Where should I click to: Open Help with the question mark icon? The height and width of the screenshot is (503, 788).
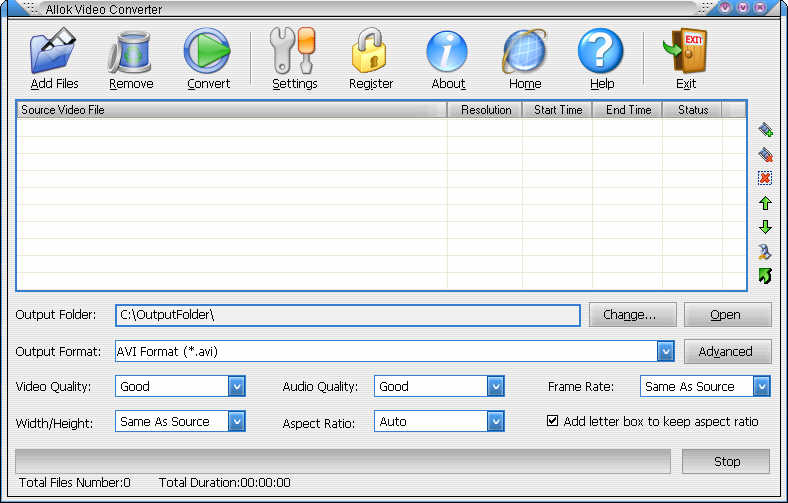(x=601, y=51)
